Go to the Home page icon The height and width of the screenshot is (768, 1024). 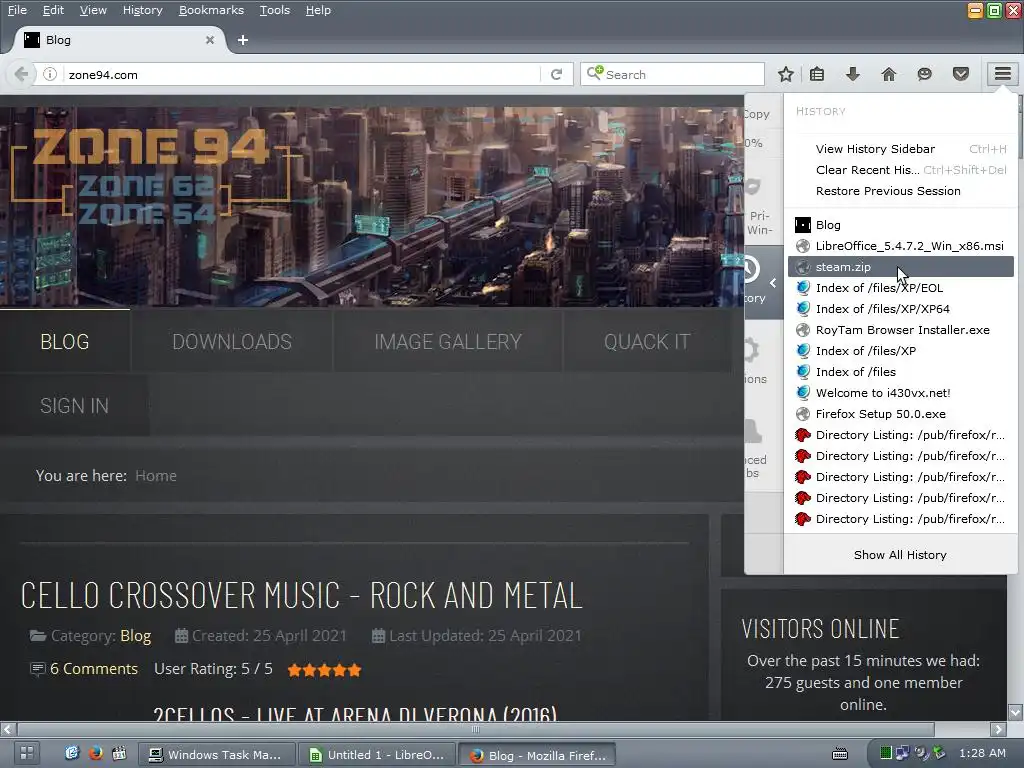click(x=888, y=74)
